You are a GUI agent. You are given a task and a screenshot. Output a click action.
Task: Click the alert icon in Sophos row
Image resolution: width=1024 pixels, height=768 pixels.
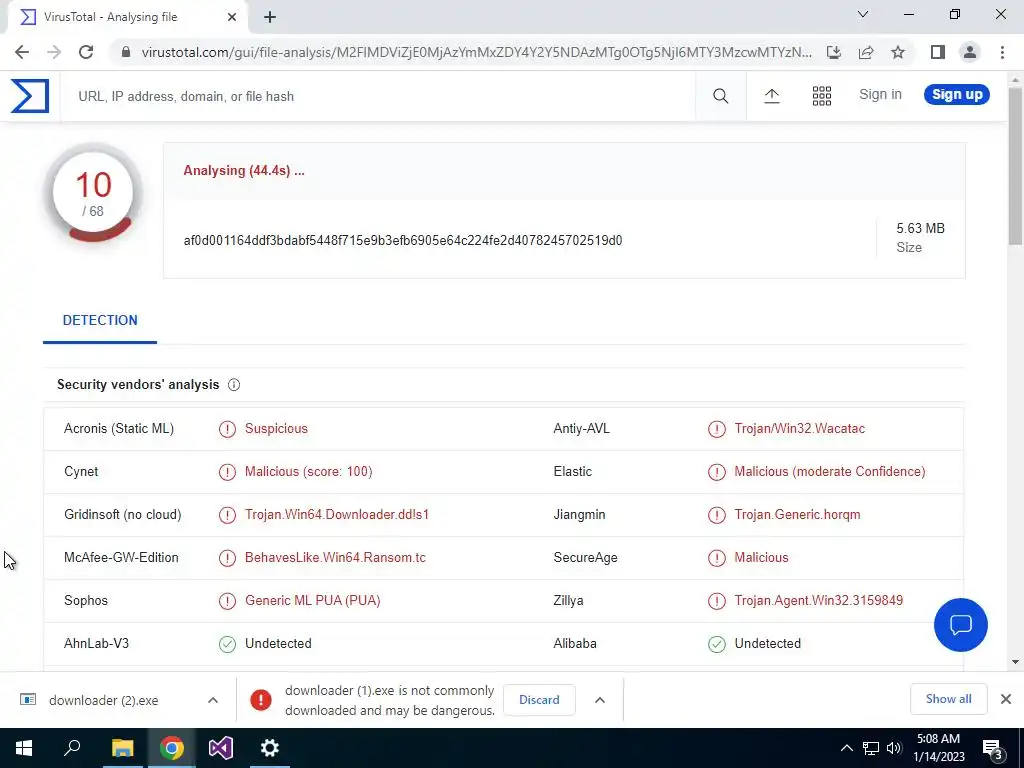227,601
